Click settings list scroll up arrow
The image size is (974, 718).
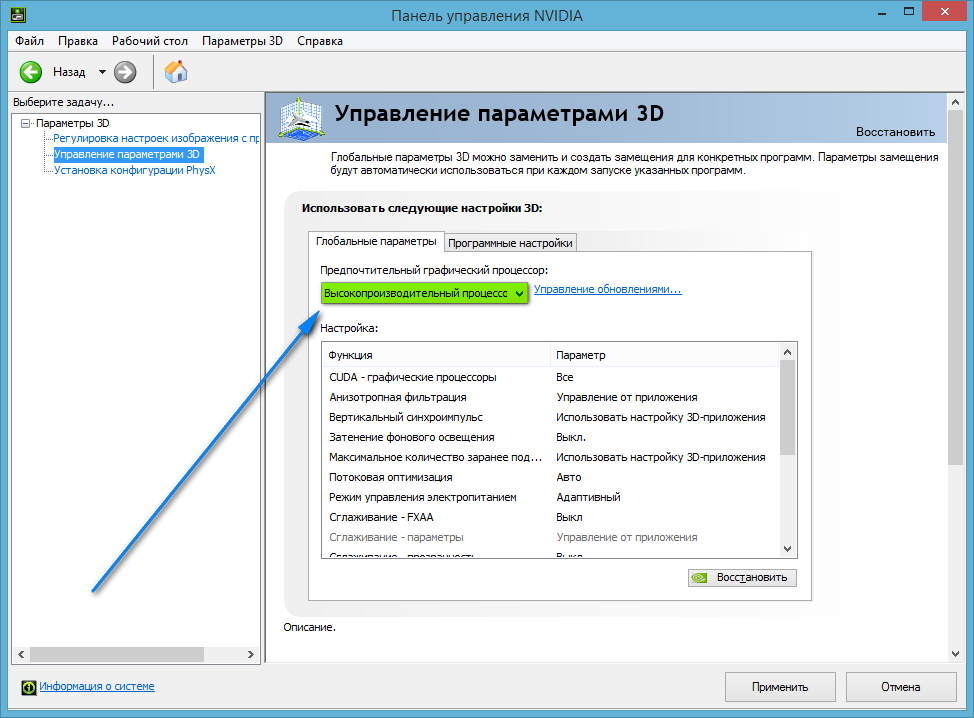tap(788, 352)
